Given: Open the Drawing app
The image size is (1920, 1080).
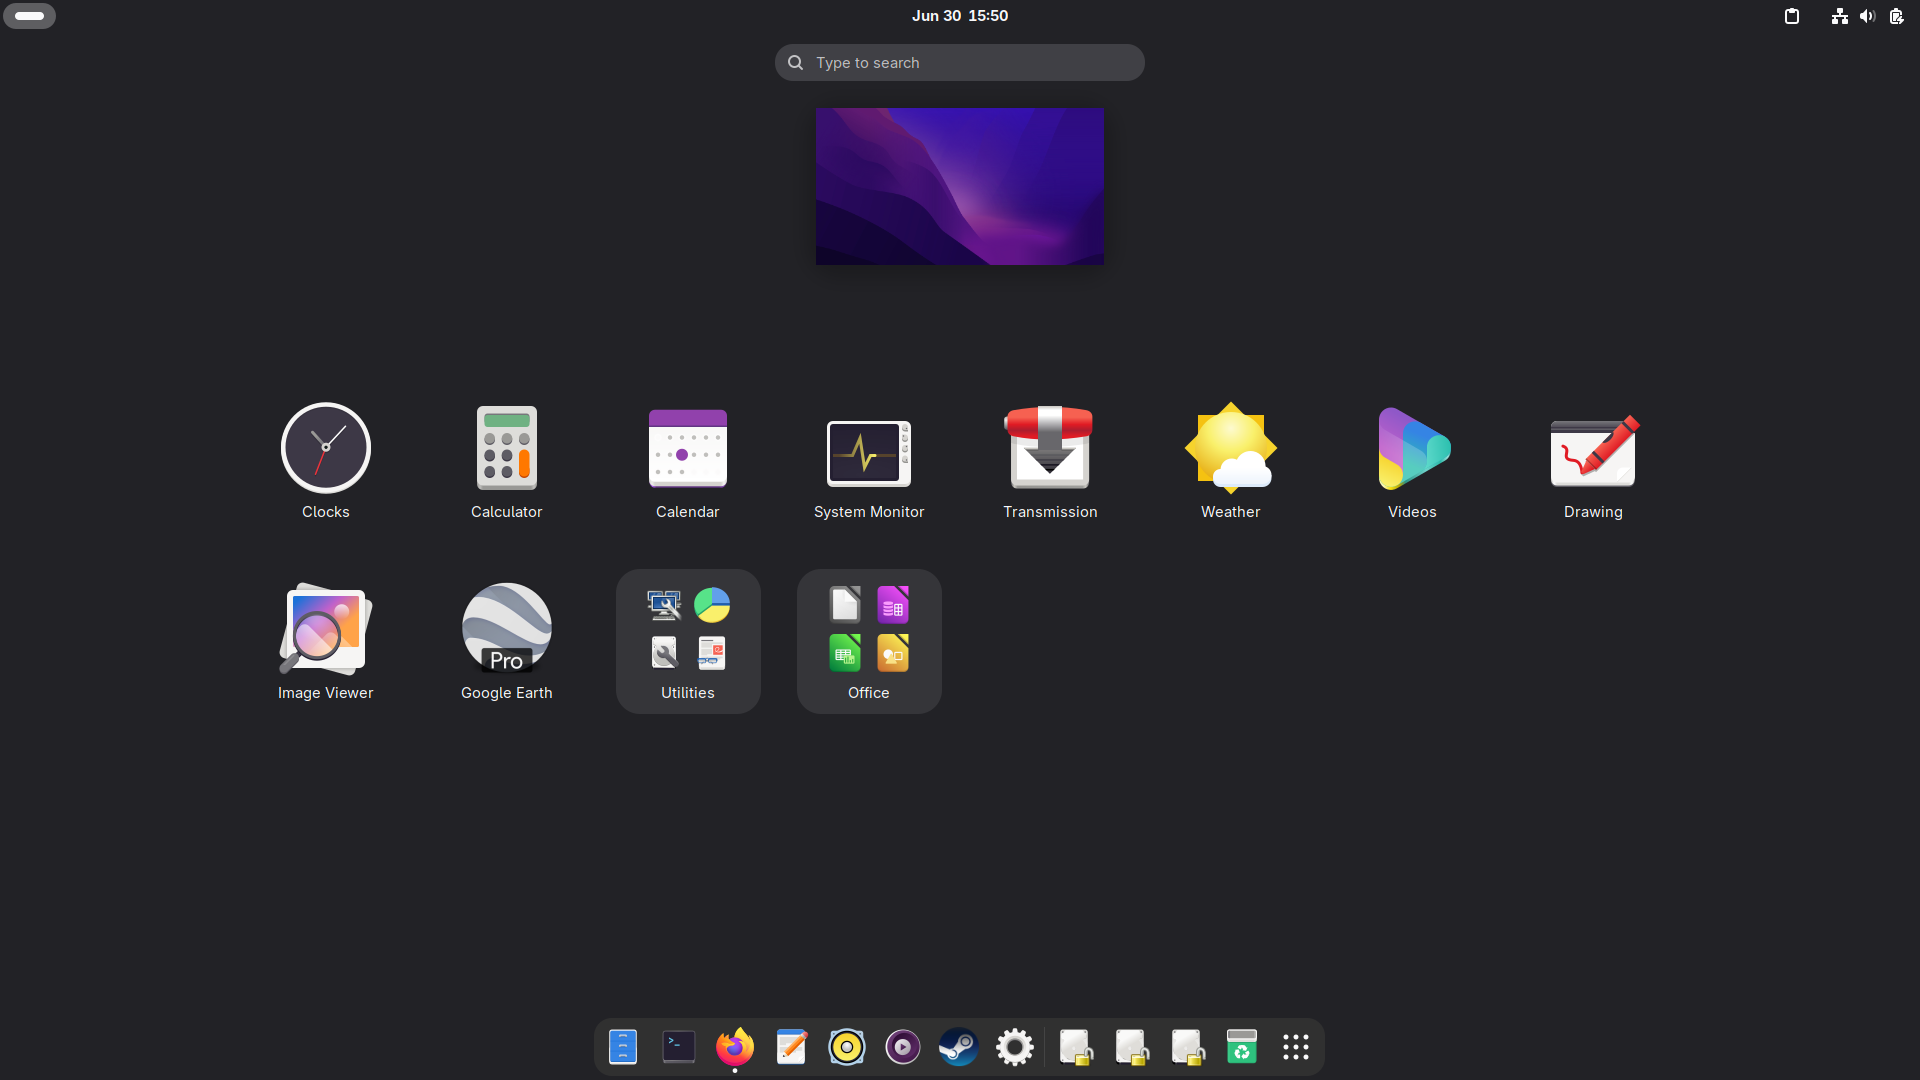Looking at the screenshot, I should [x=1593, y=462].
